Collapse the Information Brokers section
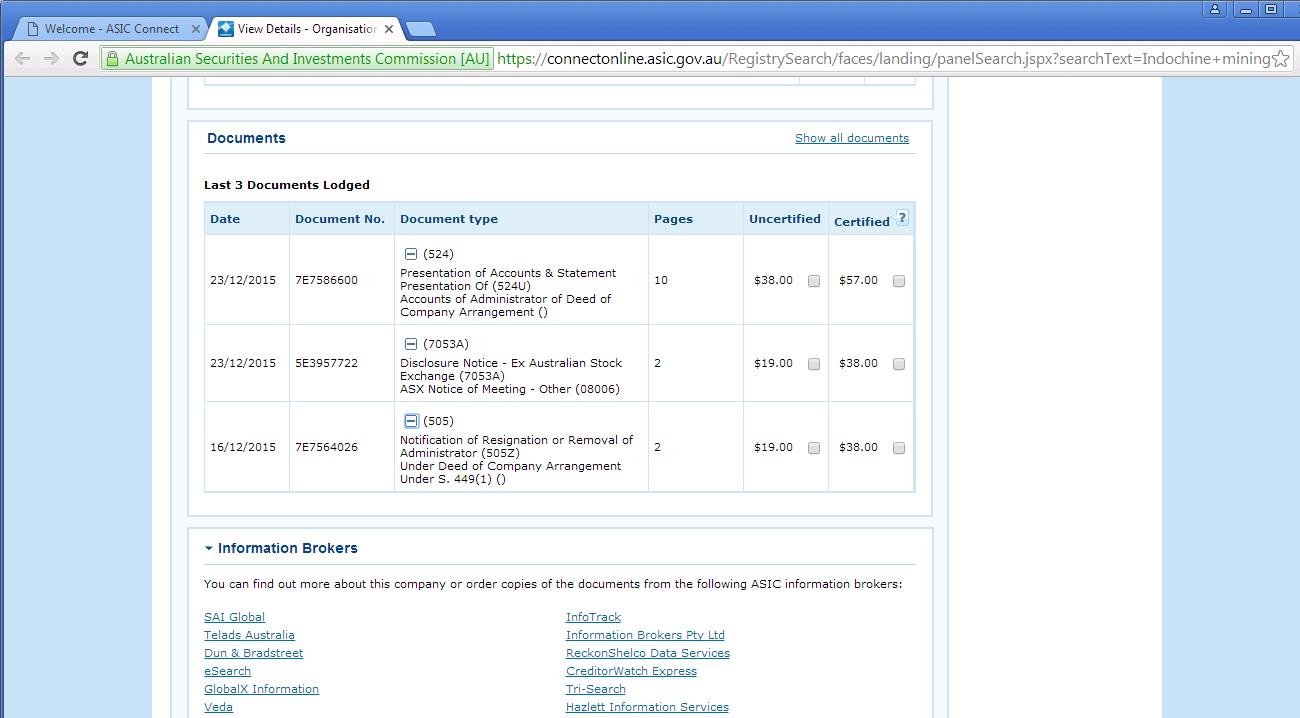Image resolution: width=1300 pixels, height=718 pixels. click(209, 548)
